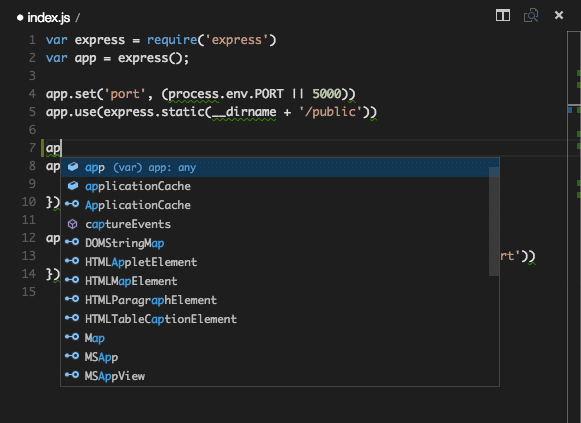Pick 'MSAppView' from the autocomplete list
This screenshot has height=423, width=581.
pos(275,376)
